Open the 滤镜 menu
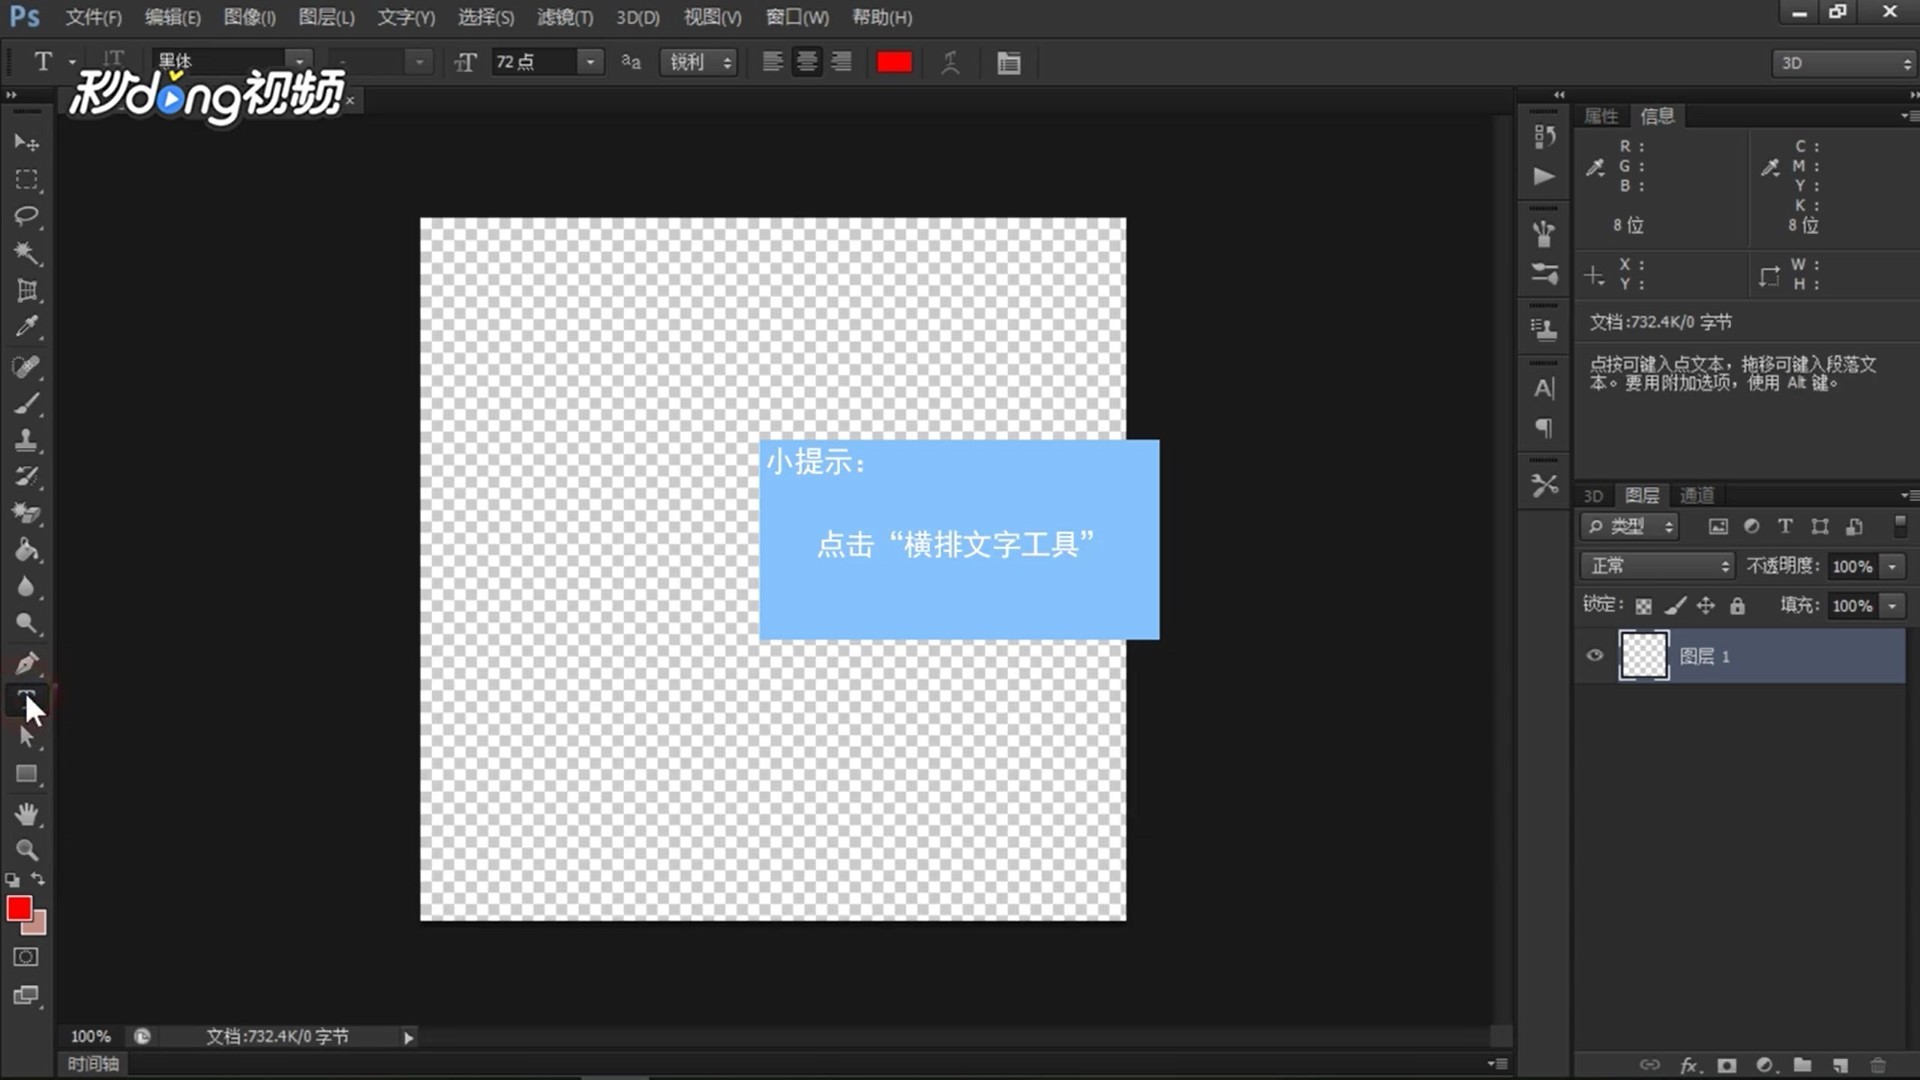 click(x=565, y=17)
